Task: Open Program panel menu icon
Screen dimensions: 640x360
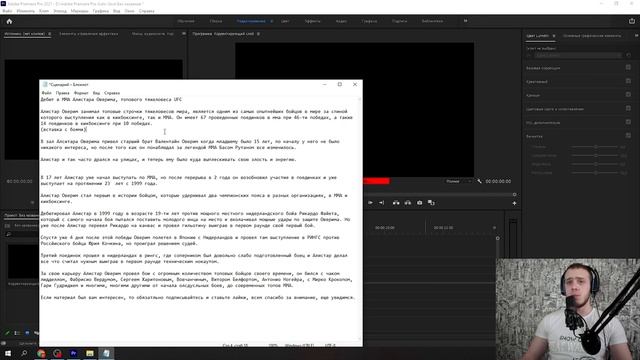Action: tap(258, 34)
